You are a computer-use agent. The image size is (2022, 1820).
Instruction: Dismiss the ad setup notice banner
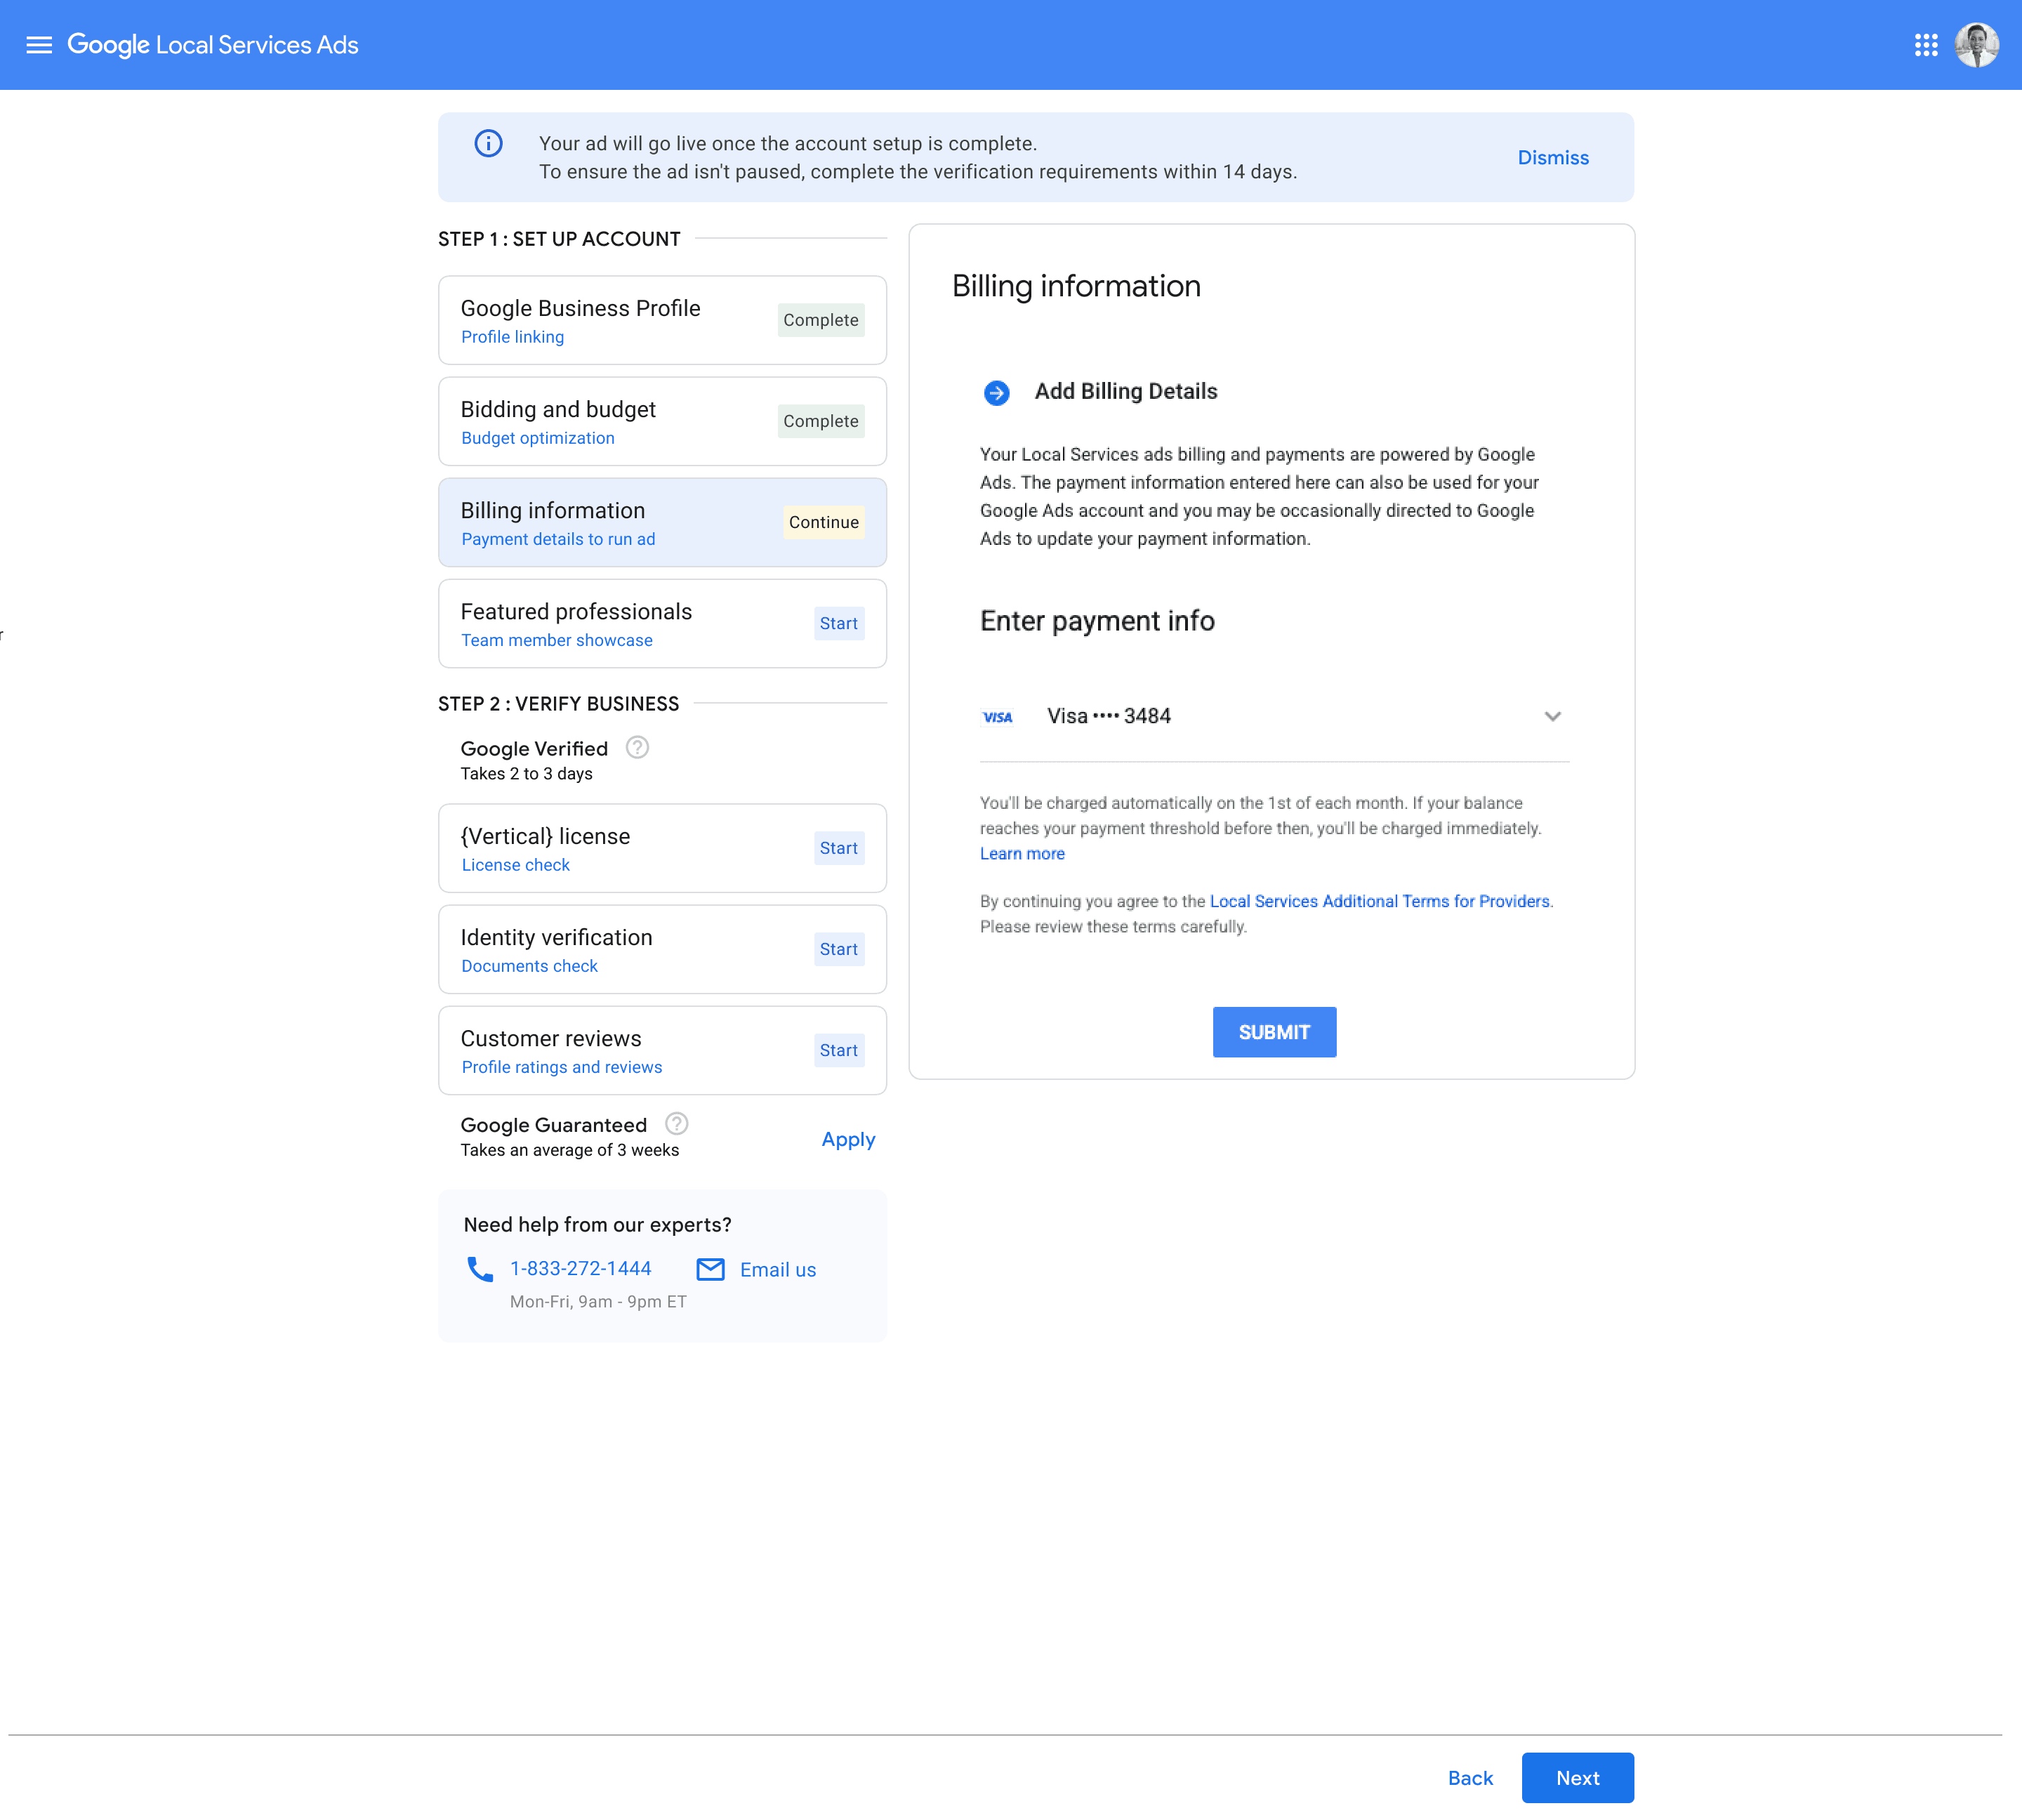1553,157
